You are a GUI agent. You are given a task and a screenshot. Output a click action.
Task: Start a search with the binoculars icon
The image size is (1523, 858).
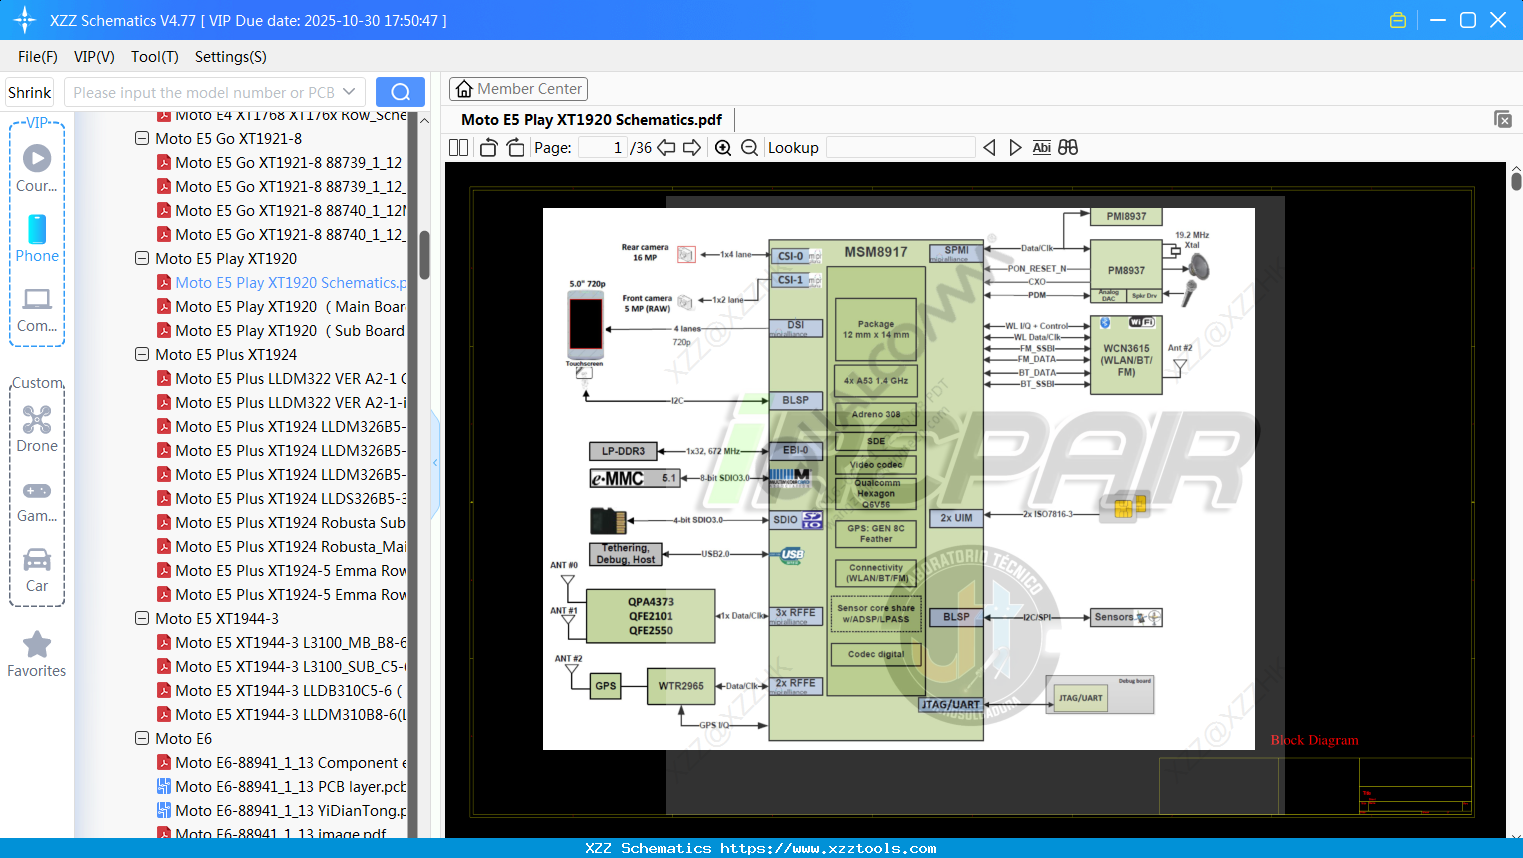[x=1067, y=147]
